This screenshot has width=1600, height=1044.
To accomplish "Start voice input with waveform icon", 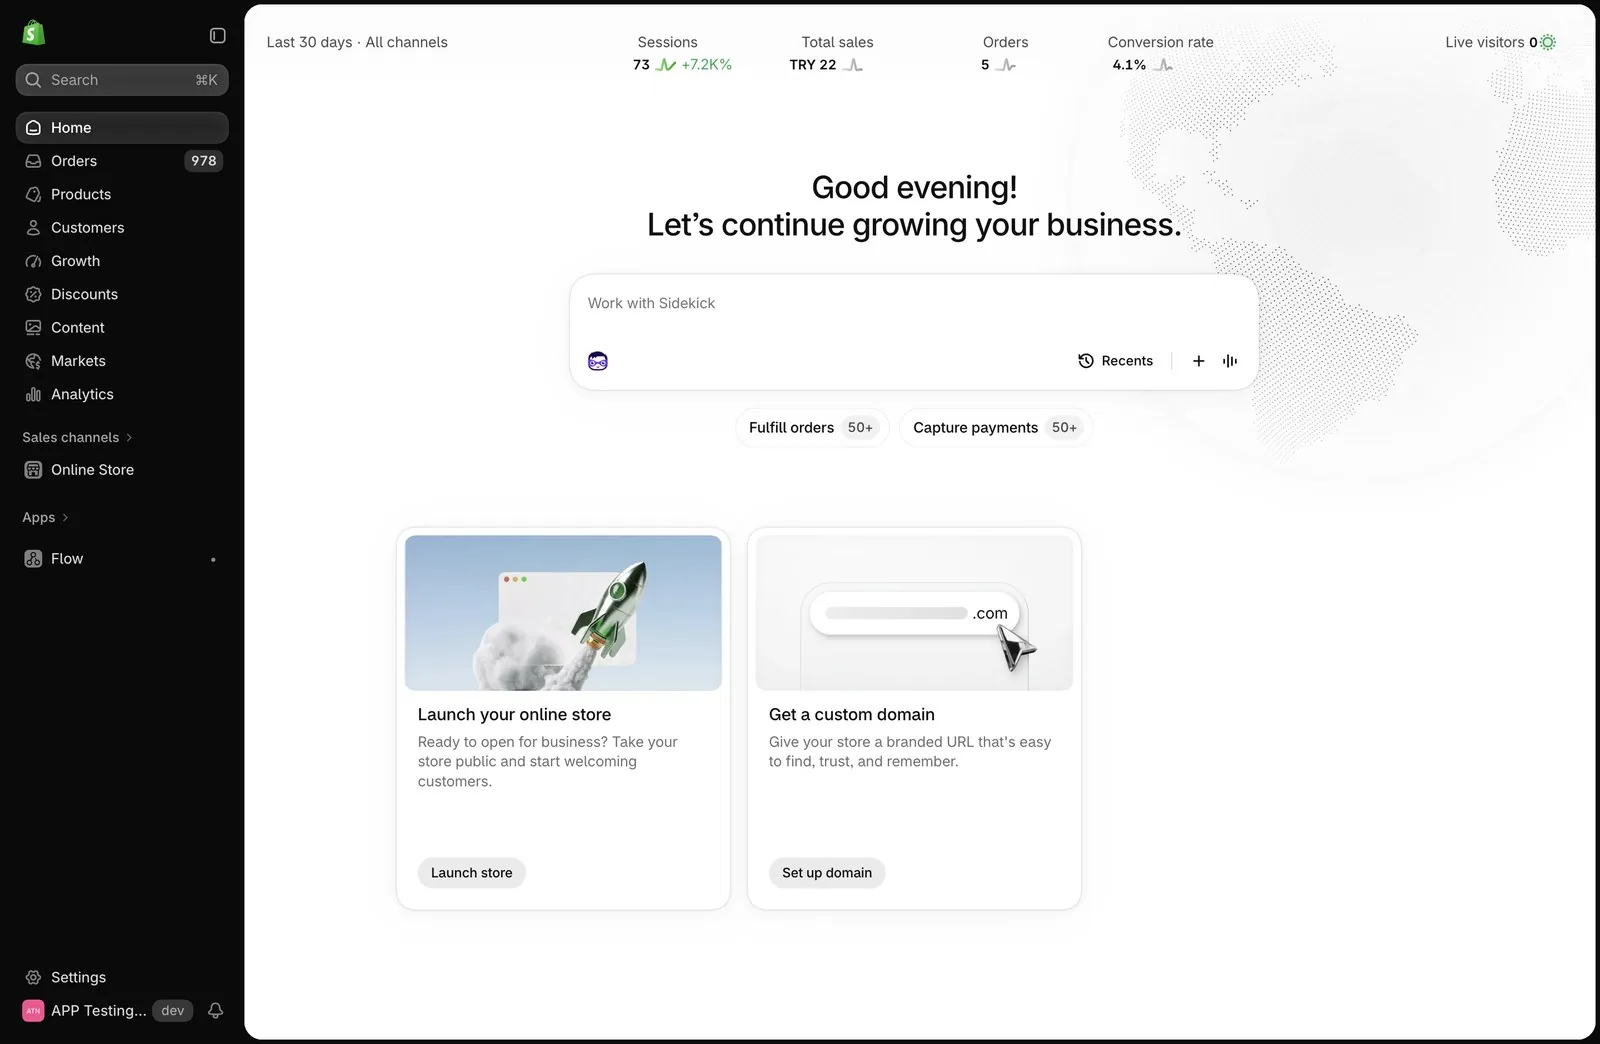I will tap(1230, 361).
